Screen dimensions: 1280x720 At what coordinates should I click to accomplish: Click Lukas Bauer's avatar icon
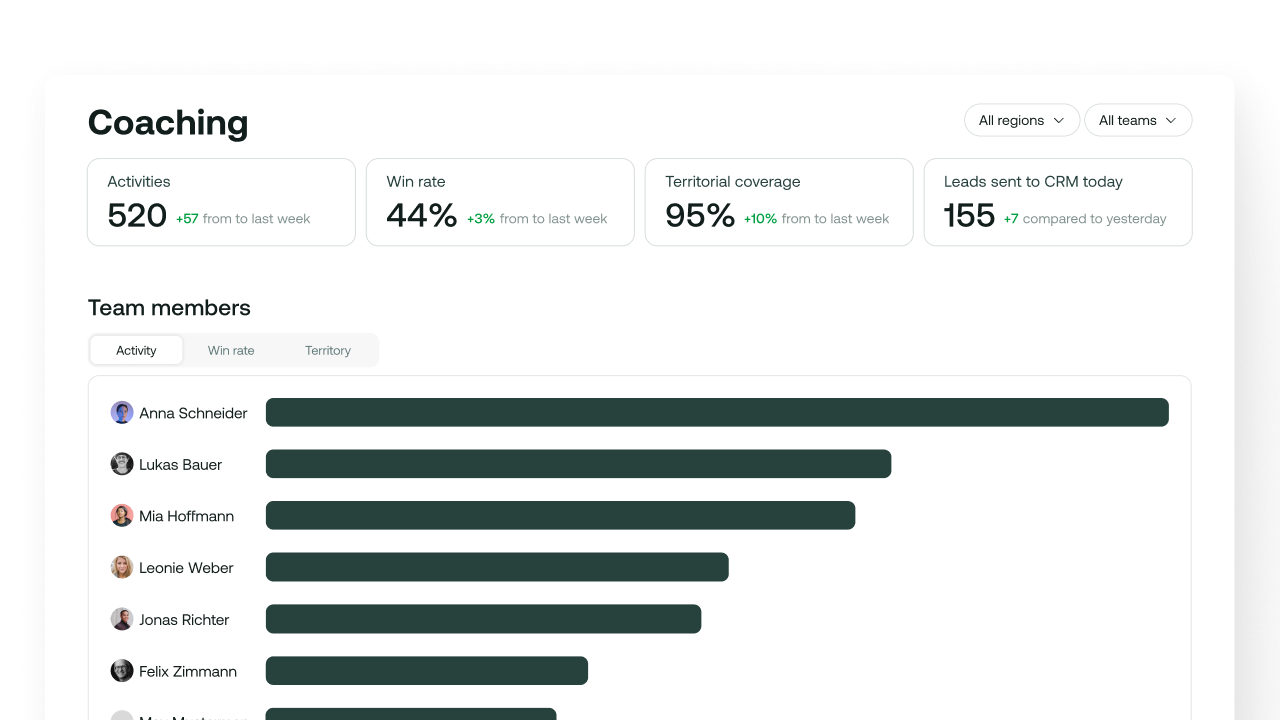[122, 464]
